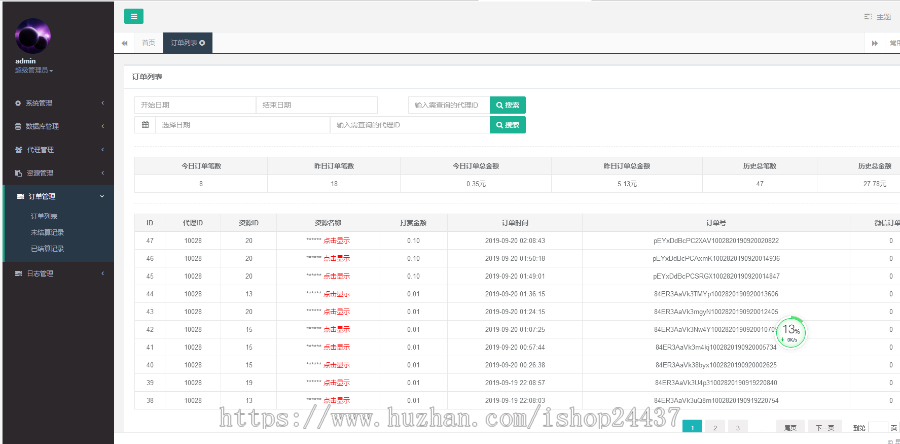Viewport: 900px width, 444px height.
Task: Reveal resource name for order 40
Action: pyautogui.click(x=336, y=365)
